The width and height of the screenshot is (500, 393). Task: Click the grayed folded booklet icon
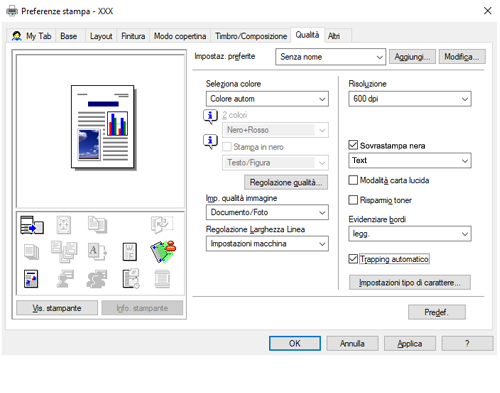(162, 225)
